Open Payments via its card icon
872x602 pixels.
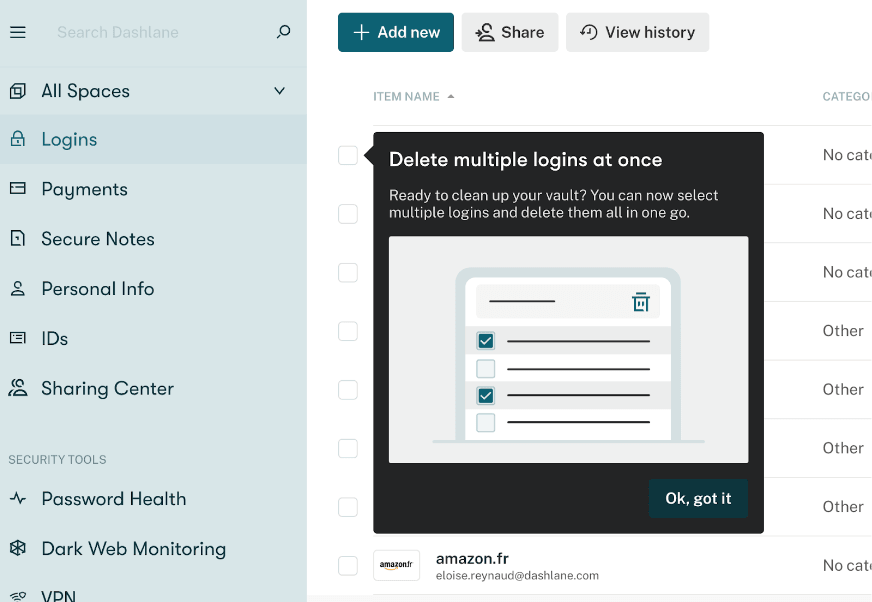point(18,189)
